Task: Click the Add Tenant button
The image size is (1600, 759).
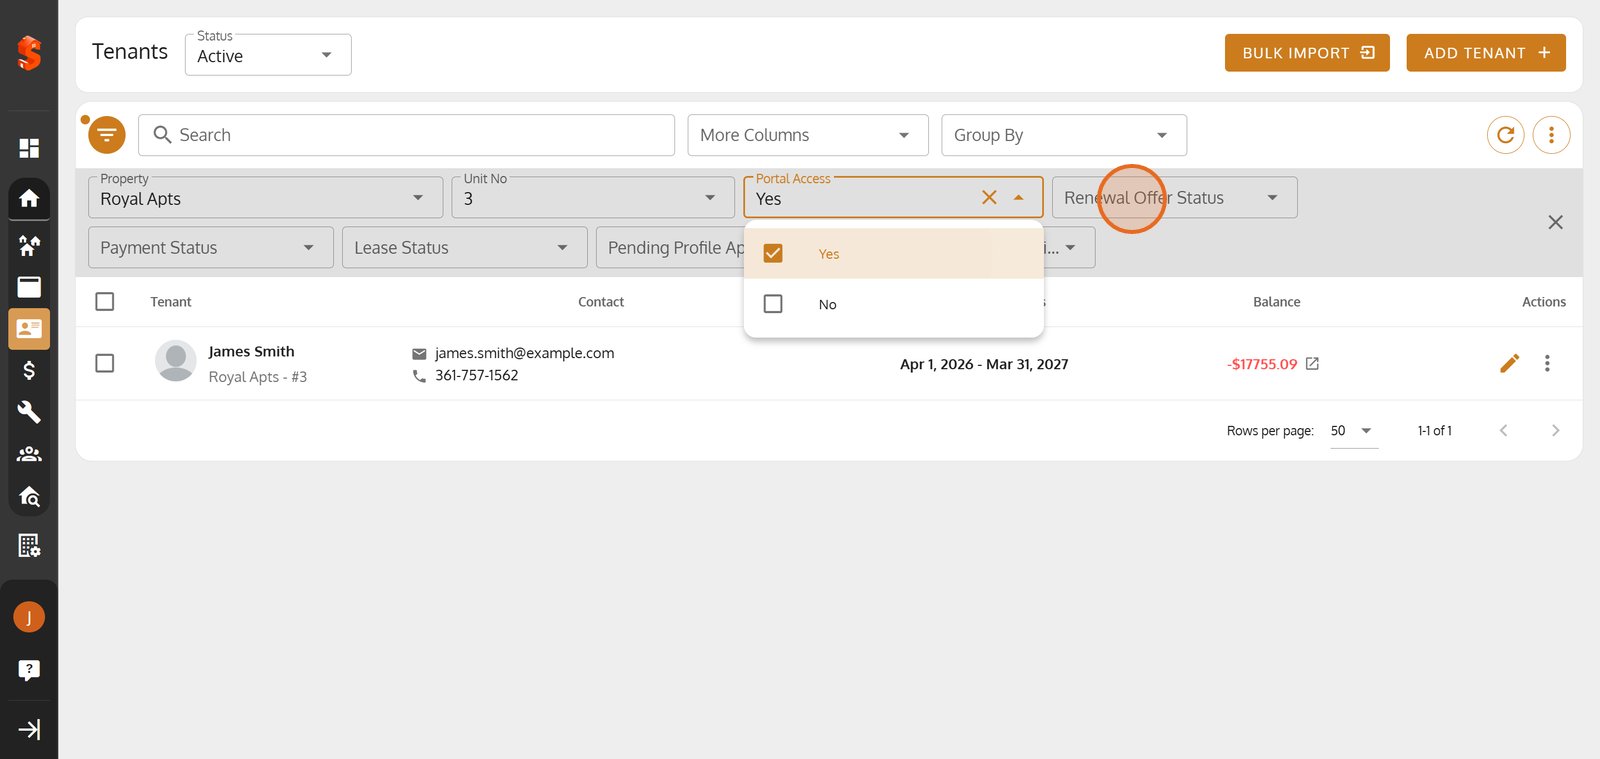Action: click(1486, 53)
